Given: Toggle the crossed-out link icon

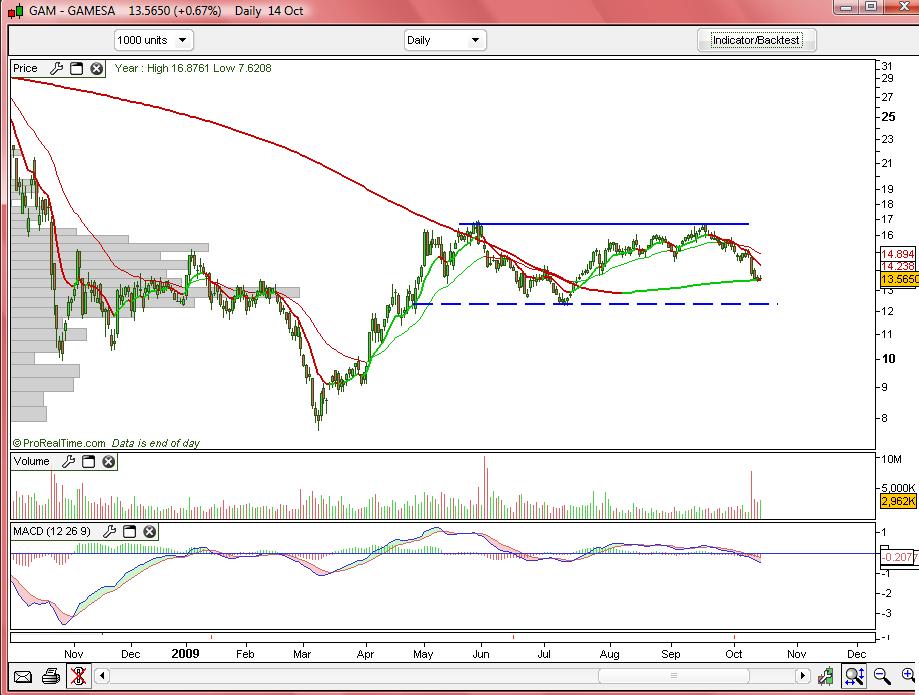Looking at the screenshot, I should tap(78, 676).
